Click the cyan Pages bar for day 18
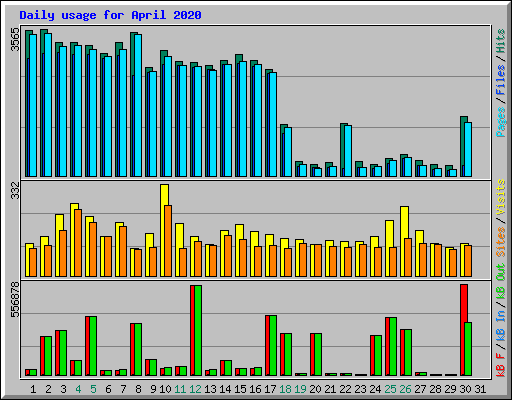This screenshot has height=400, width=512. [288, 152]
